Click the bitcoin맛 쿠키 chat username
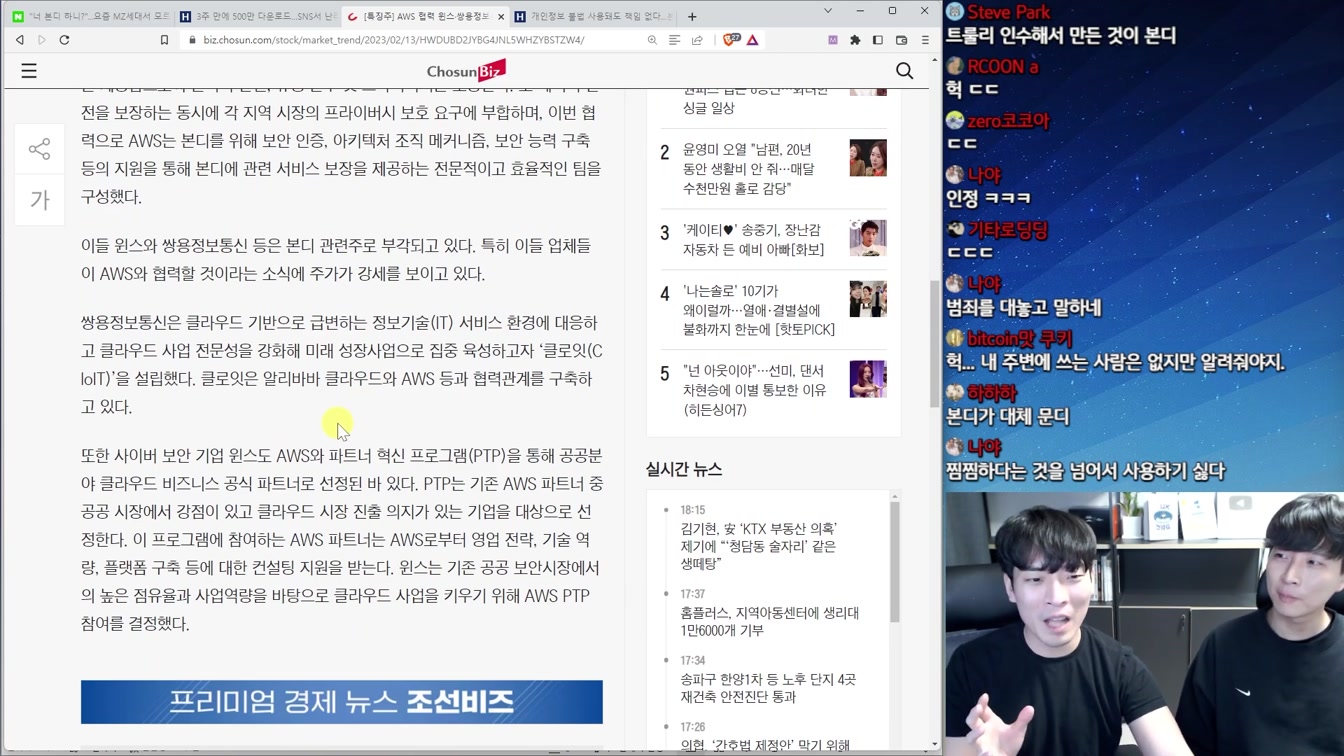Image resolution: width=1344 pixels, height=756 pixels. tap(1020, 339)
